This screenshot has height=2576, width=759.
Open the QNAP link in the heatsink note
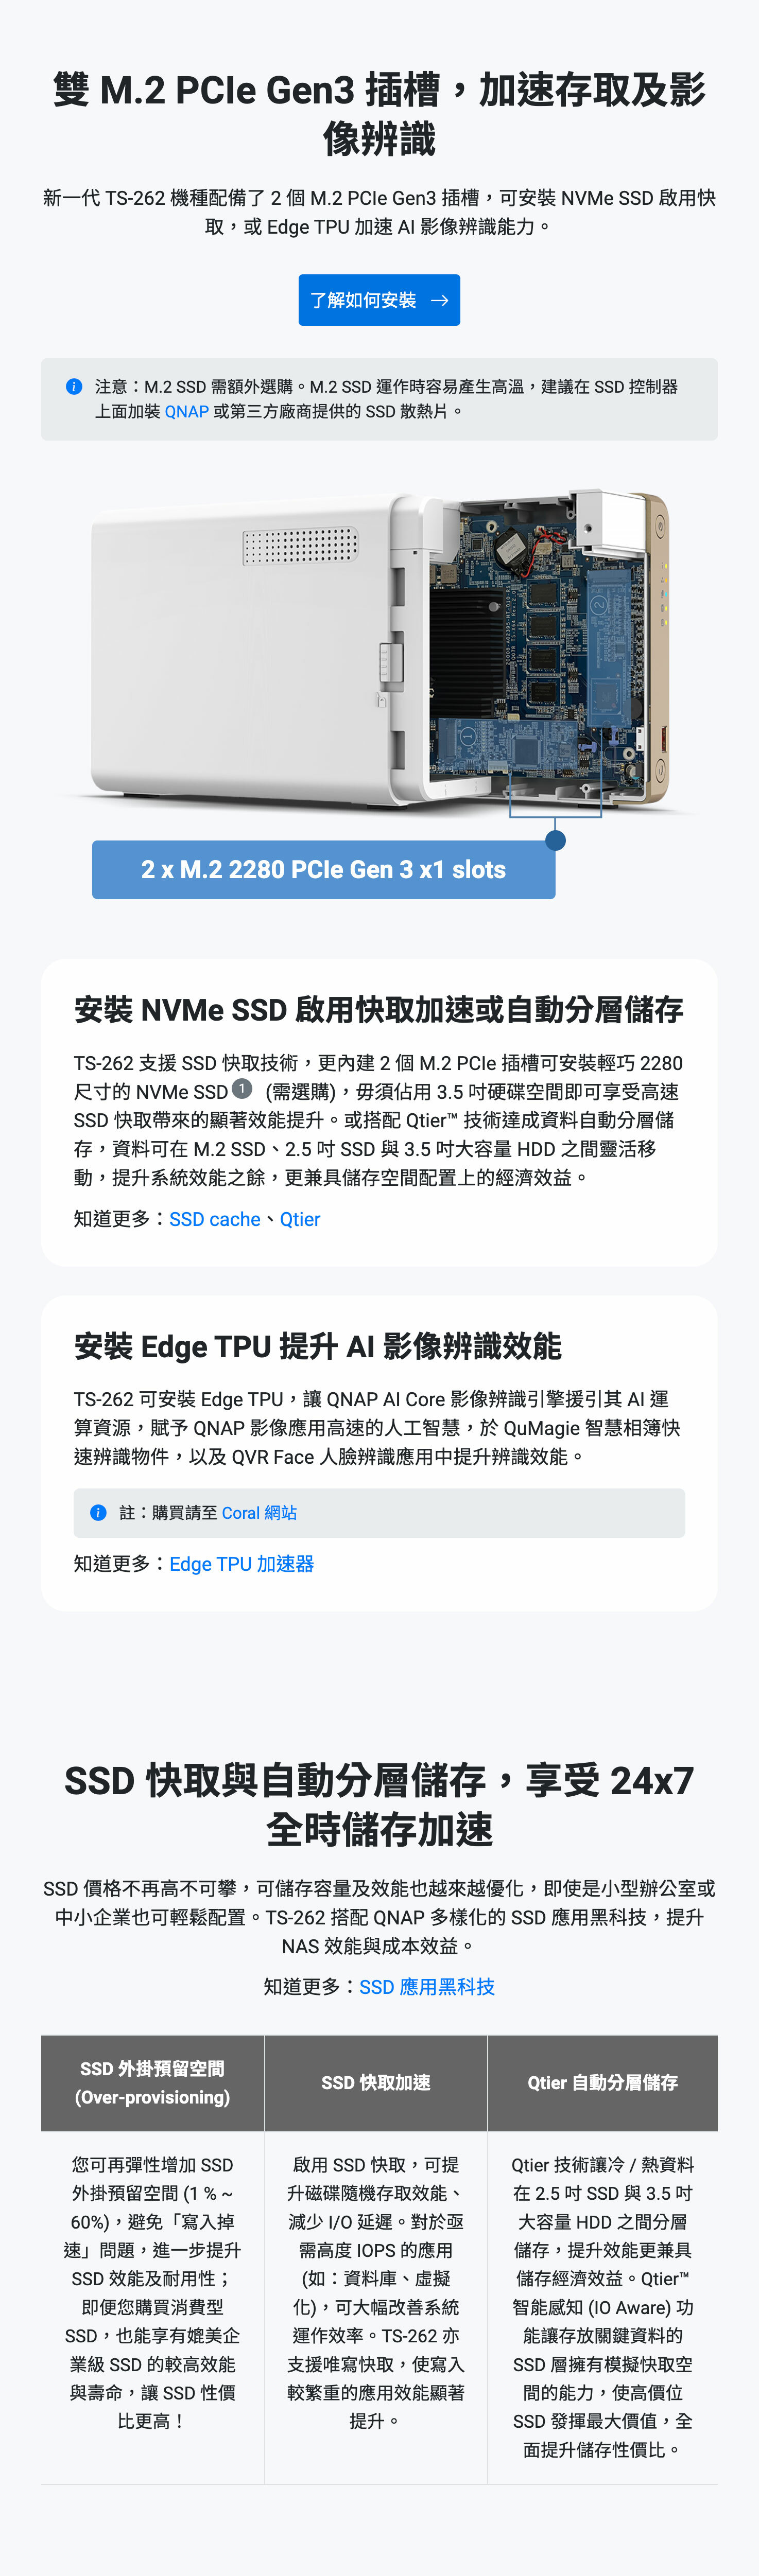(186, 411)
